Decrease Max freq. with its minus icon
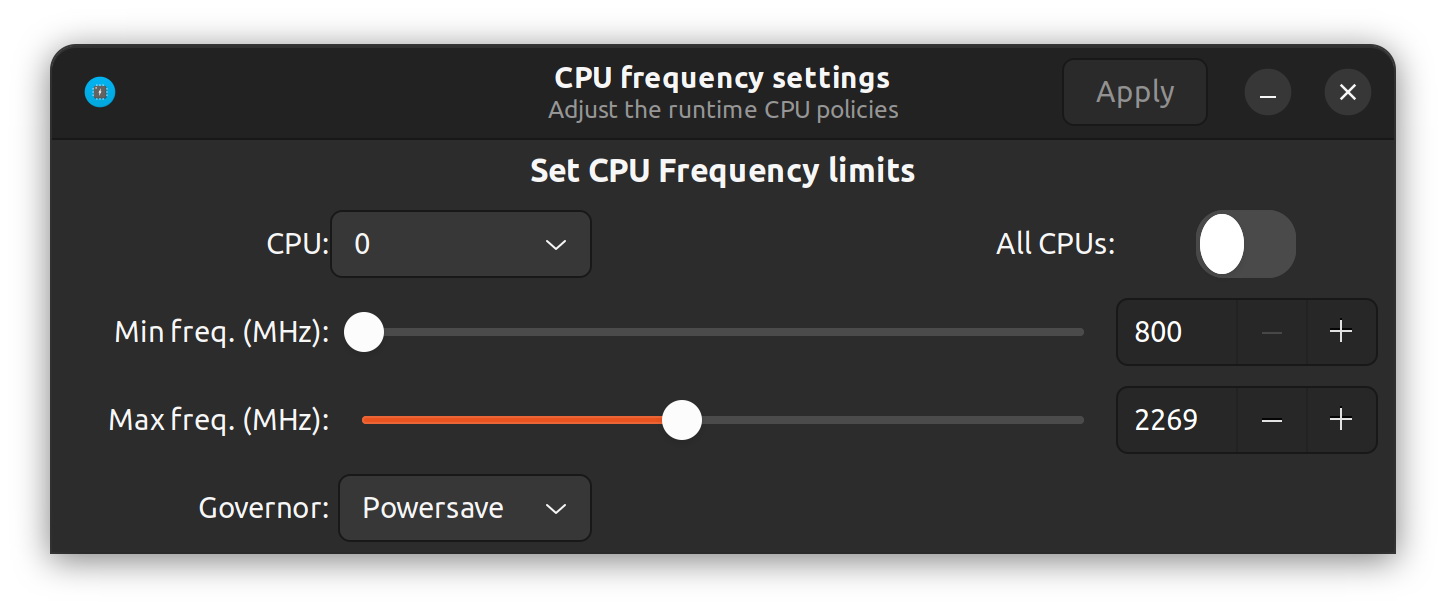This screenshot has height=610, width=1446. pyautogui.click(x=1272, y=420)
